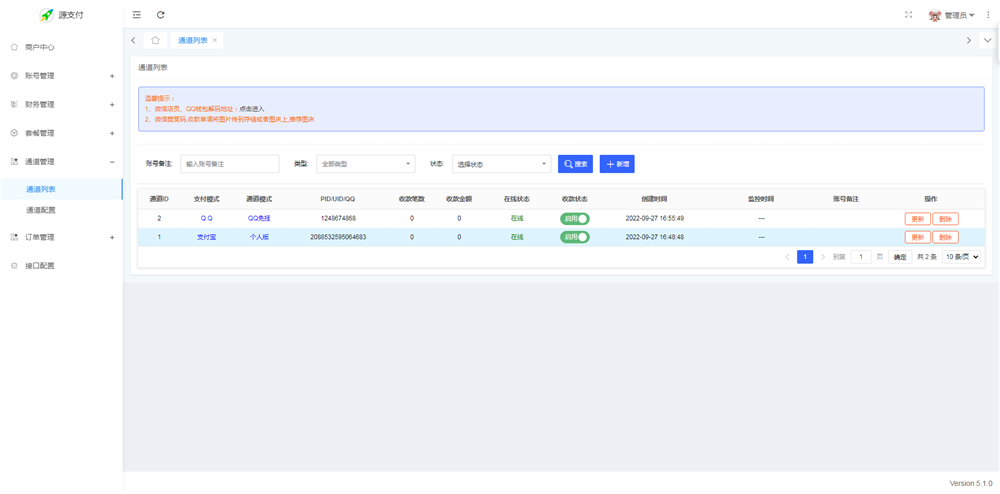Screen dimensions: 1000x494
Task: Open the 全部类型 type dropdown
Action: click(x=365, y=164)
